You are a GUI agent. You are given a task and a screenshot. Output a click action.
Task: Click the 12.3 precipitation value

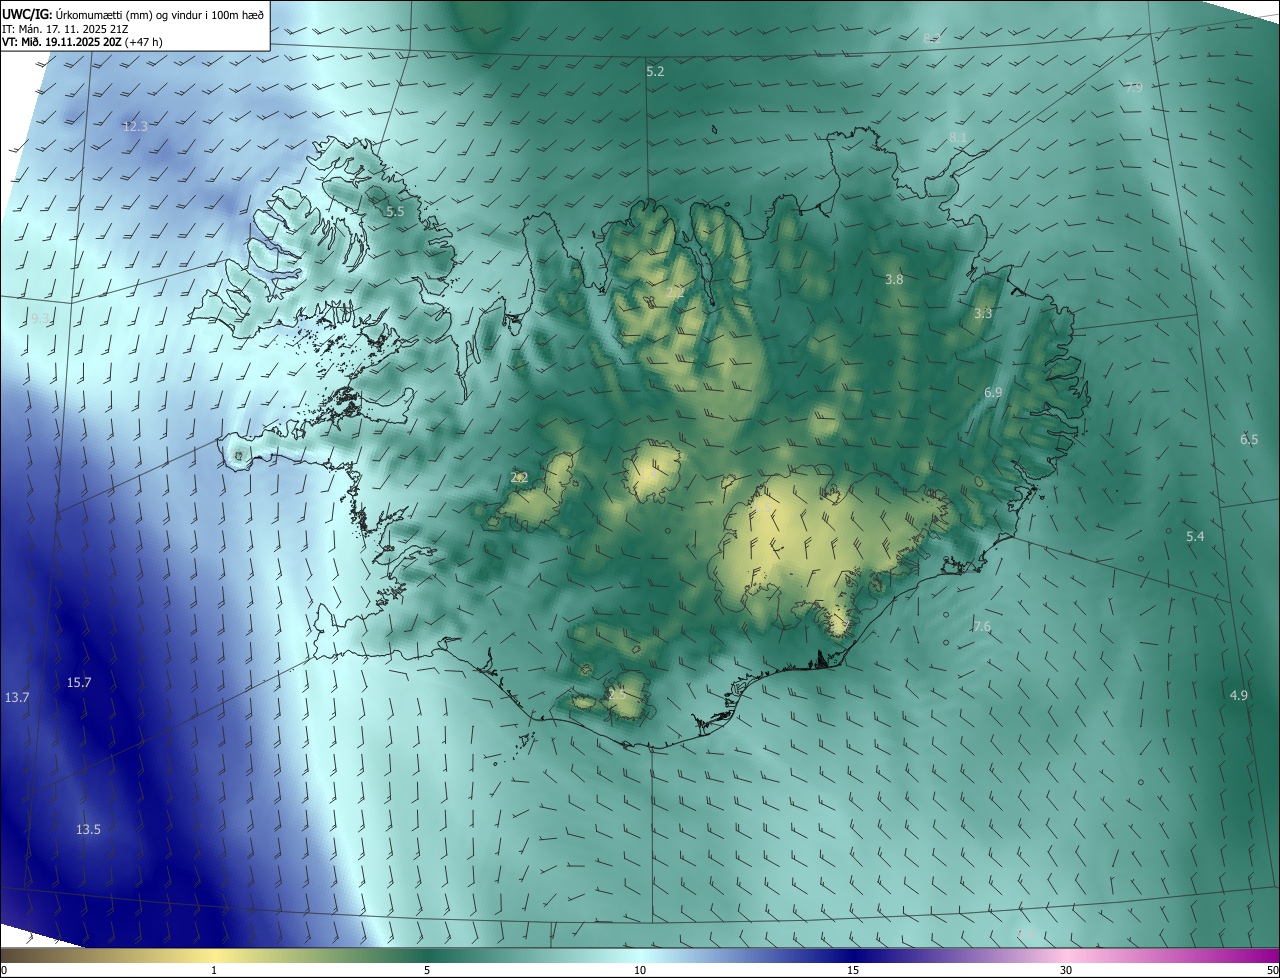click(x=135, y=126)
